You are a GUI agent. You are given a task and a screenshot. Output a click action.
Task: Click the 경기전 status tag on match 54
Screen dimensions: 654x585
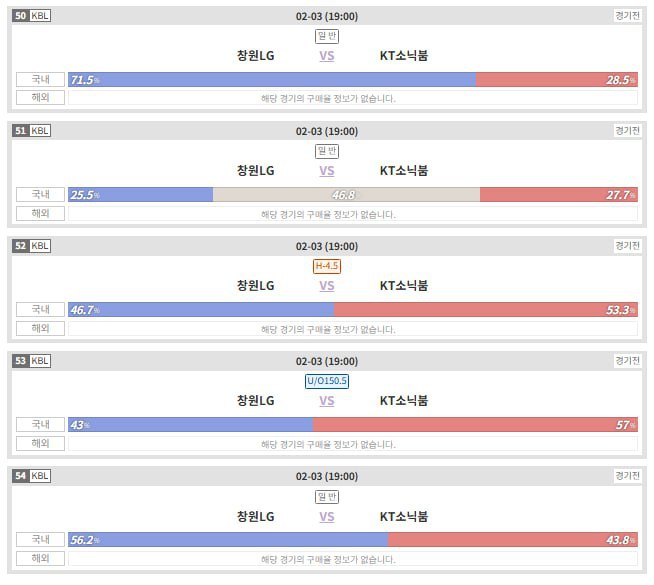click(x=628, y=476)
